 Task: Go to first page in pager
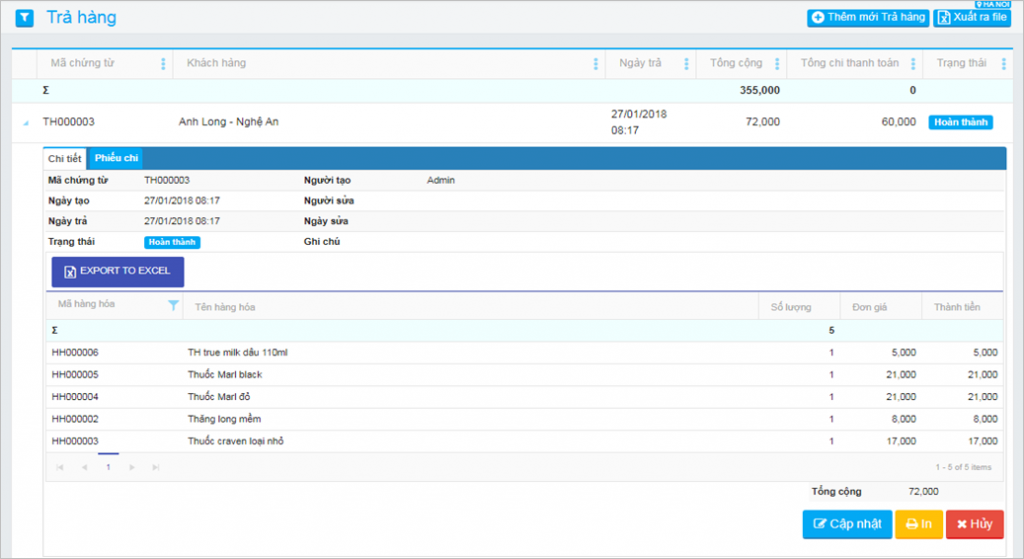[x=60, y=468]
